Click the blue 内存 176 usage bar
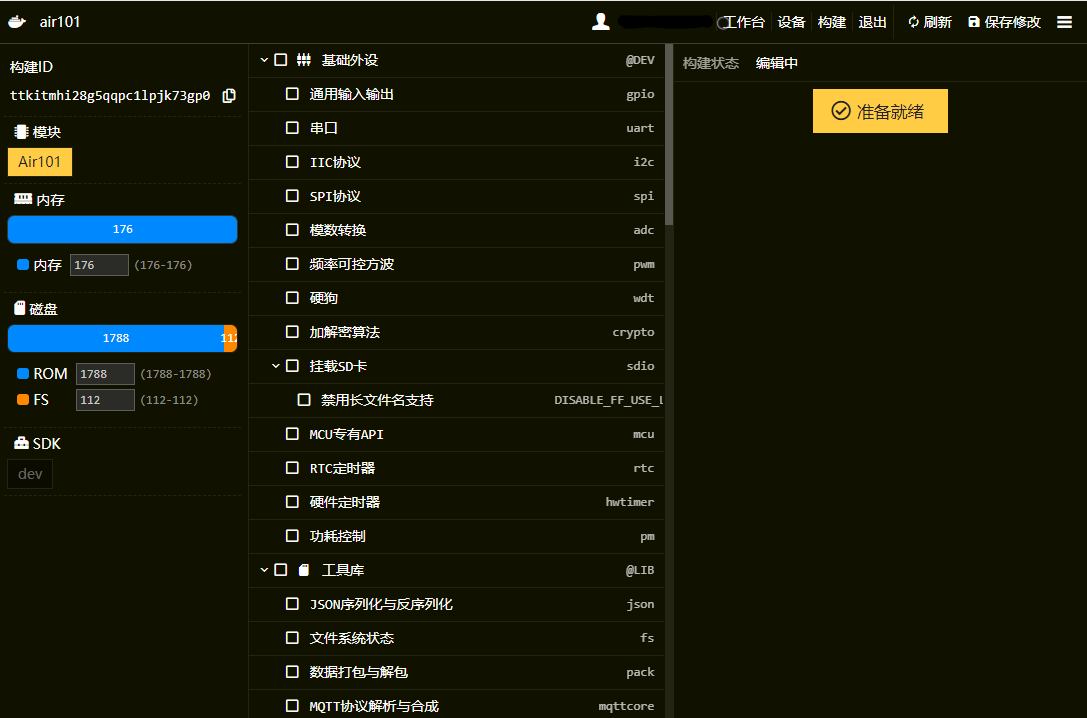Viewport: 1087px width, 718px height. coord(122,229)
